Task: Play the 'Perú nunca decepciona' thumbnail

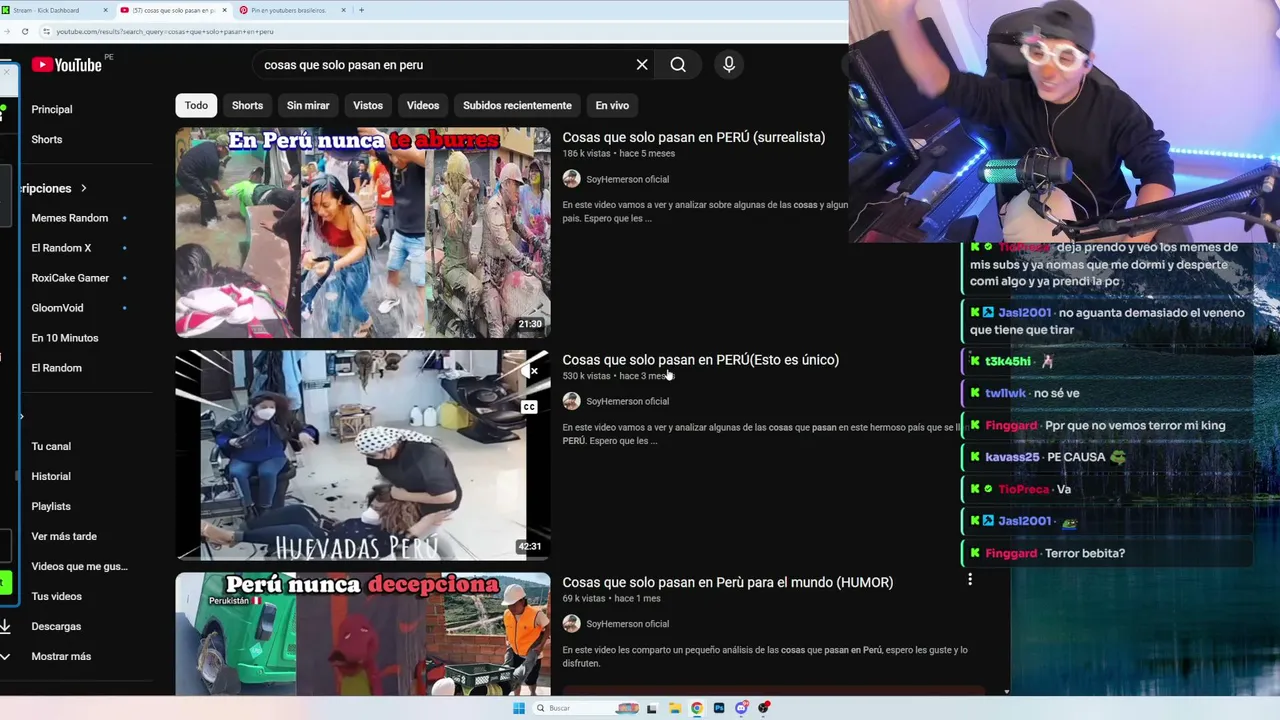Action: point(363,634)
